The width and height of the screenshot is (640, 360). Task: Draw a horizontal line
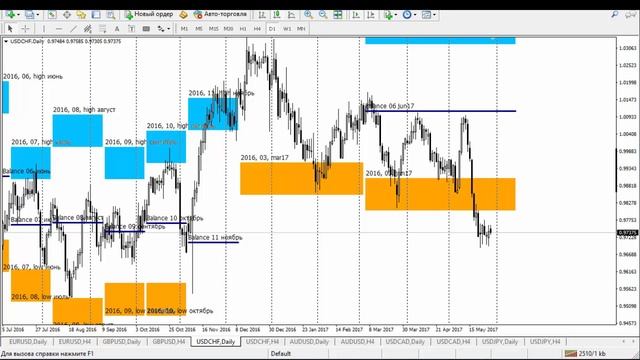(59, 29)
